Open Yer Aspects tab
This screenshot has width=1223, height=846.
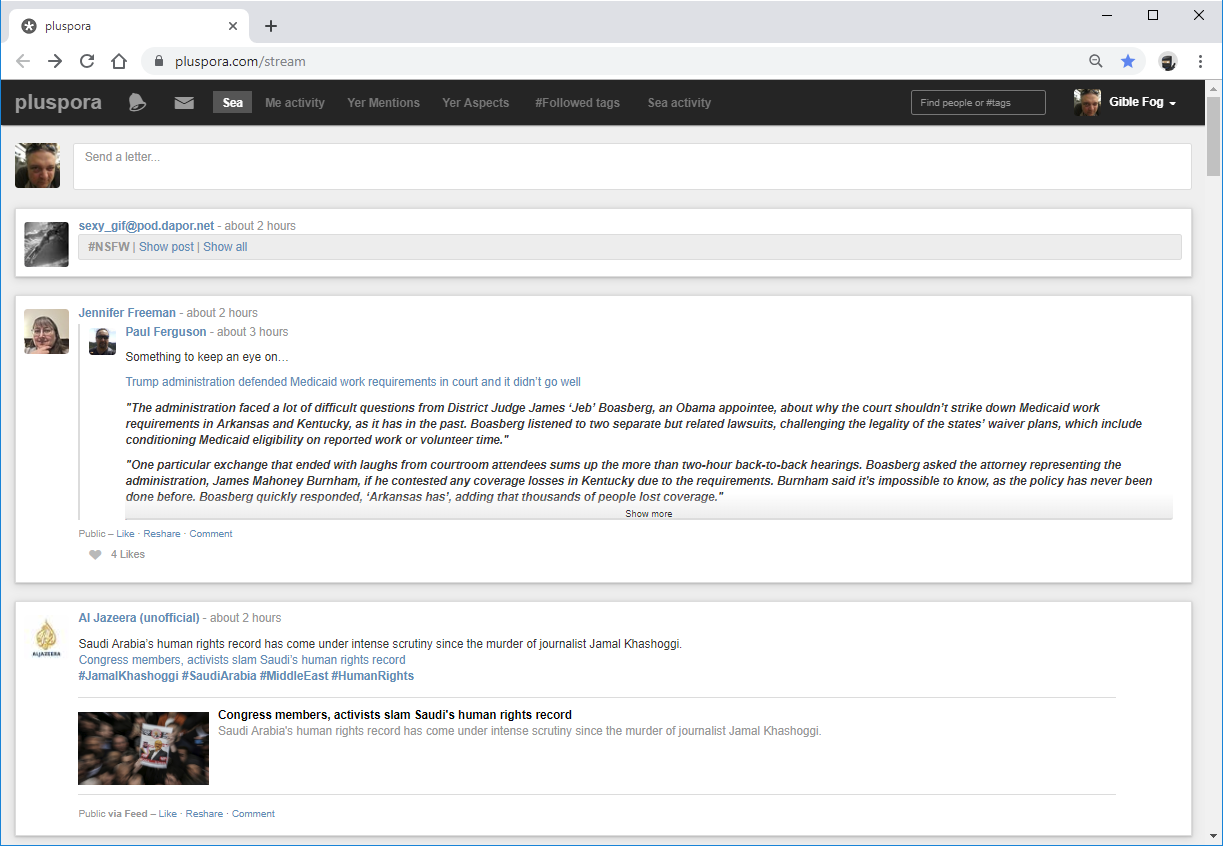(x=476, y=102)
